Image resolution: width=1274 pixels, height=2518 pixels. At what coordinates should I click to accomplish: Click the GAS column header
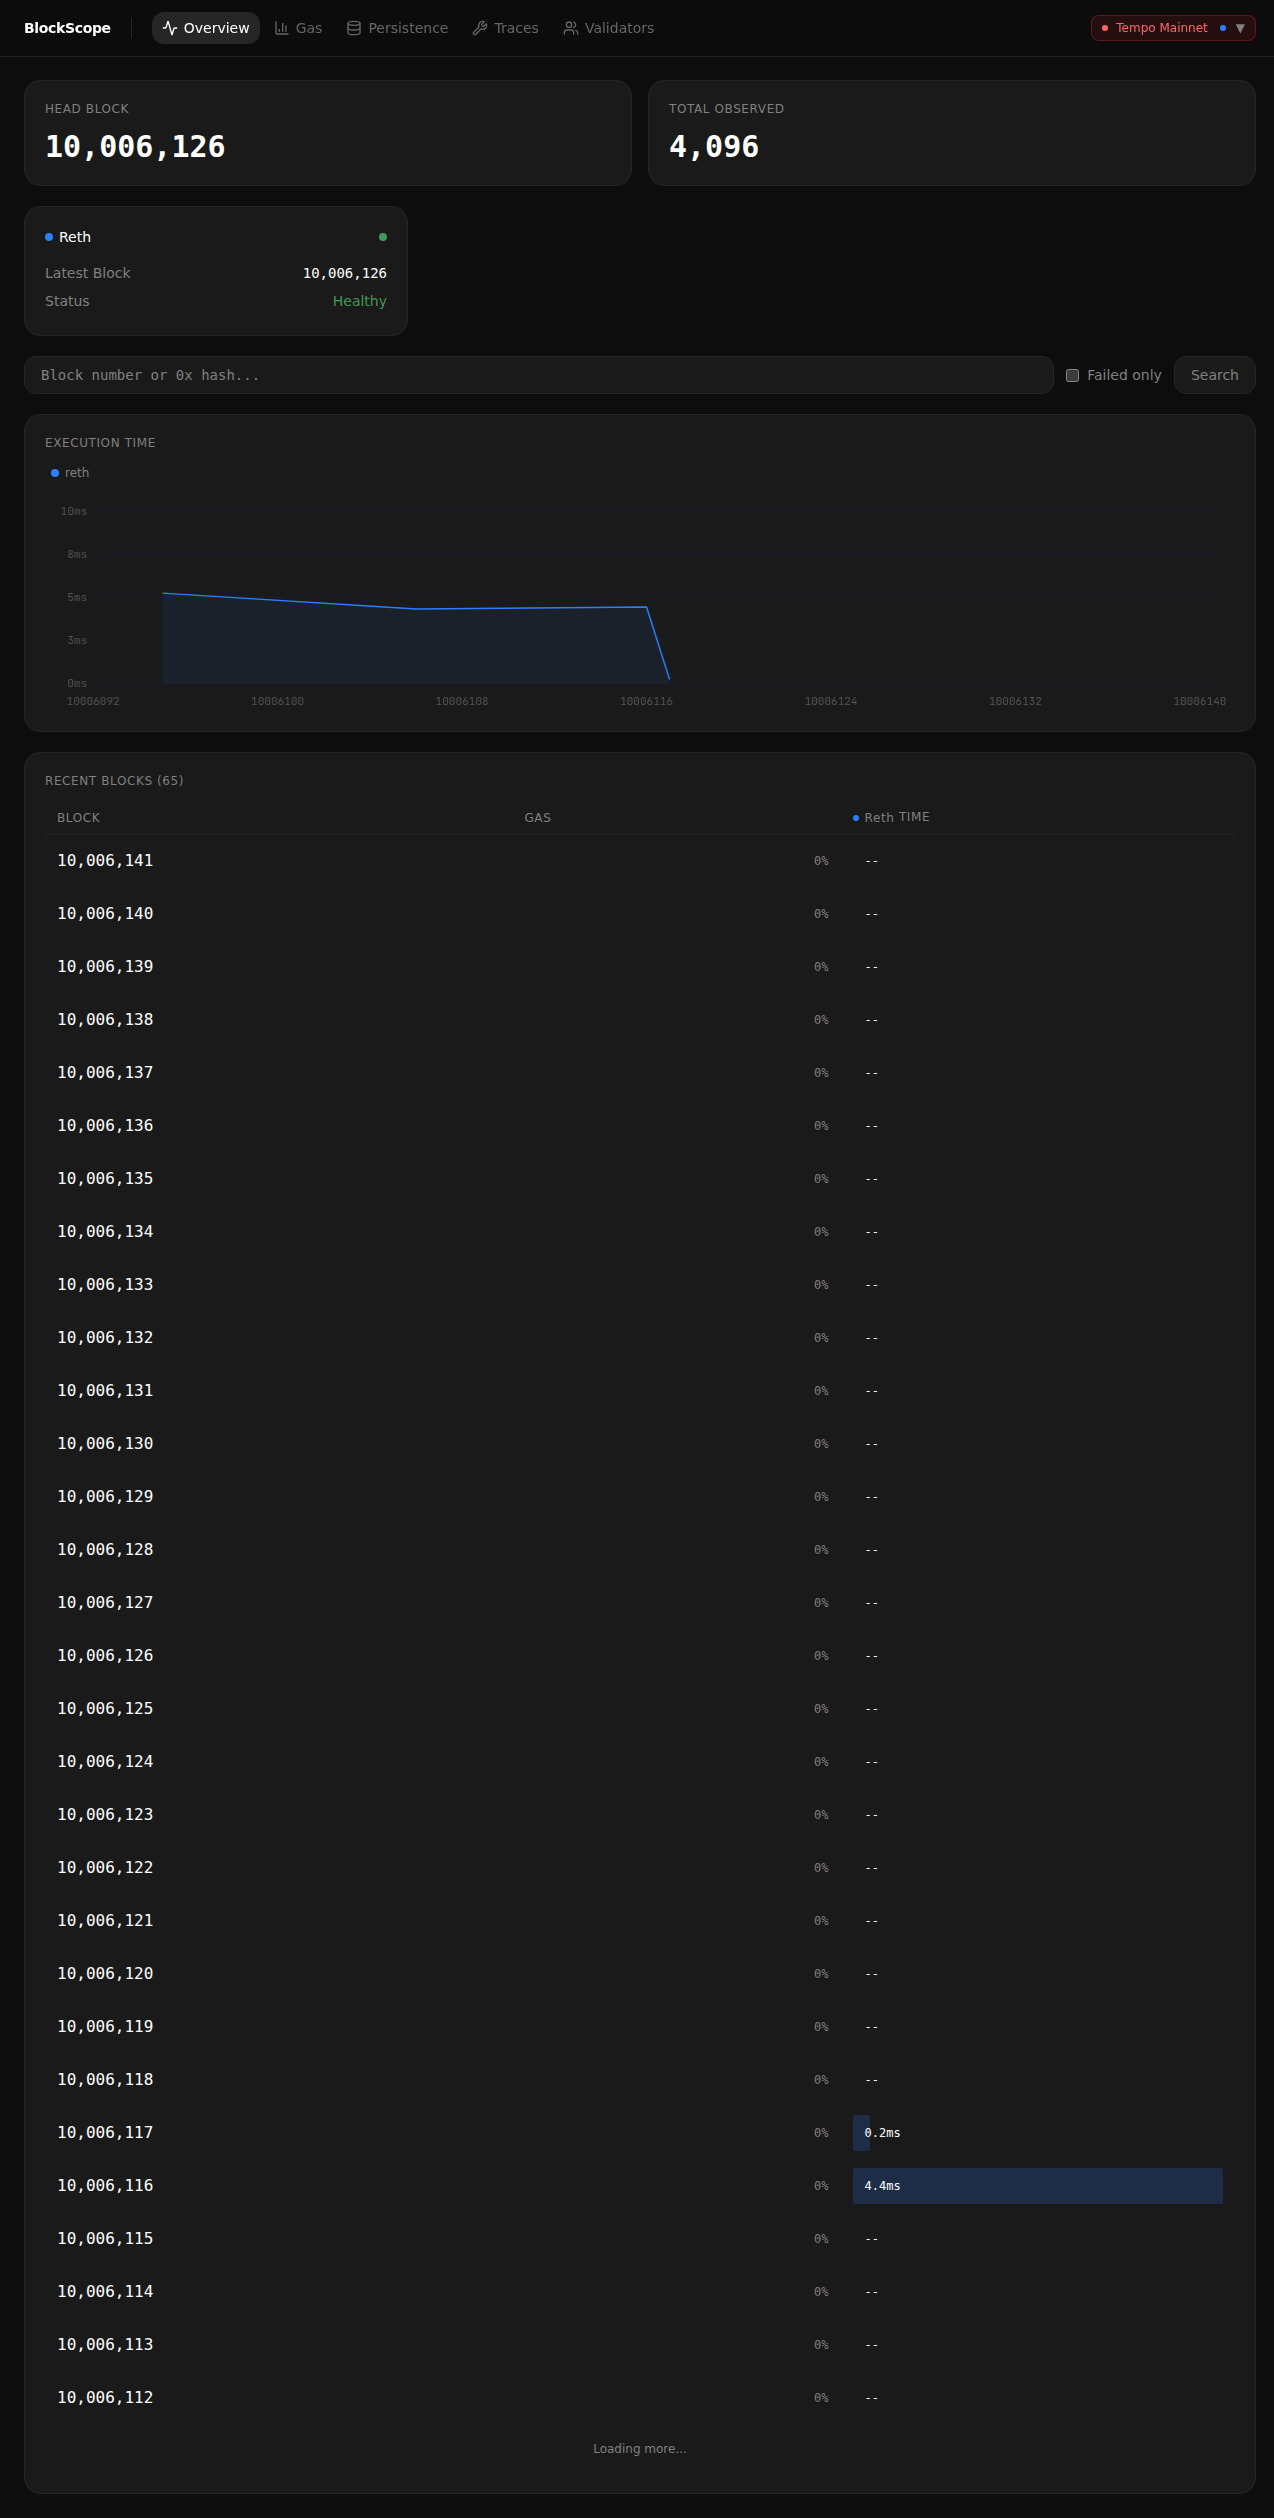tap(537, 818)
